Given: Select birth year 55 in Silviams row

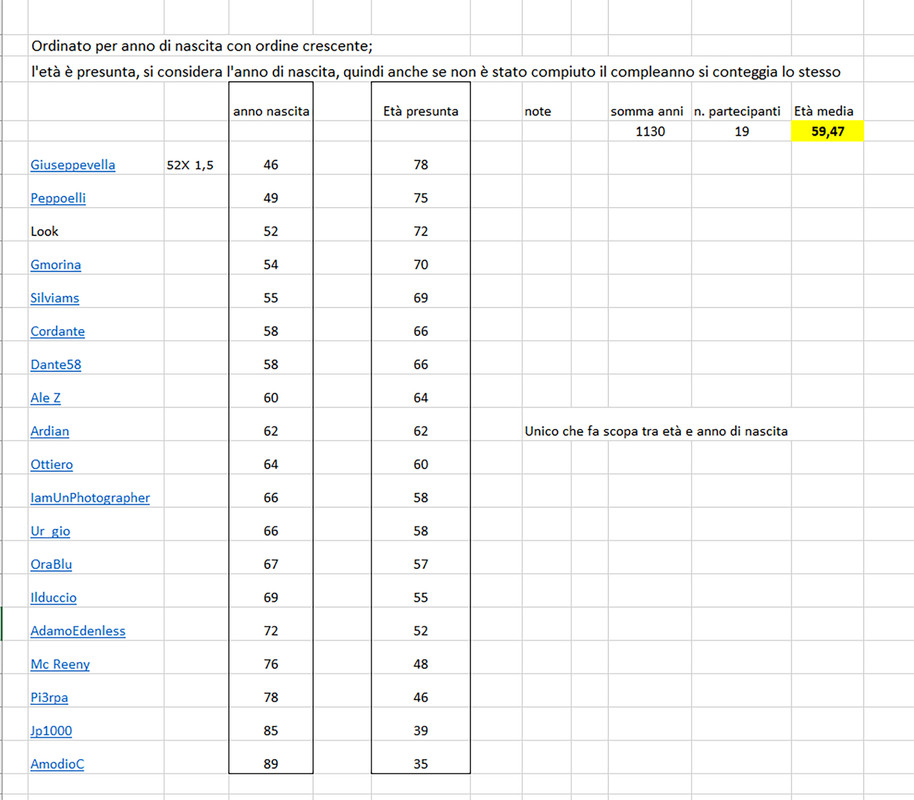Looking at the screenshot, I should pos(270,298).
